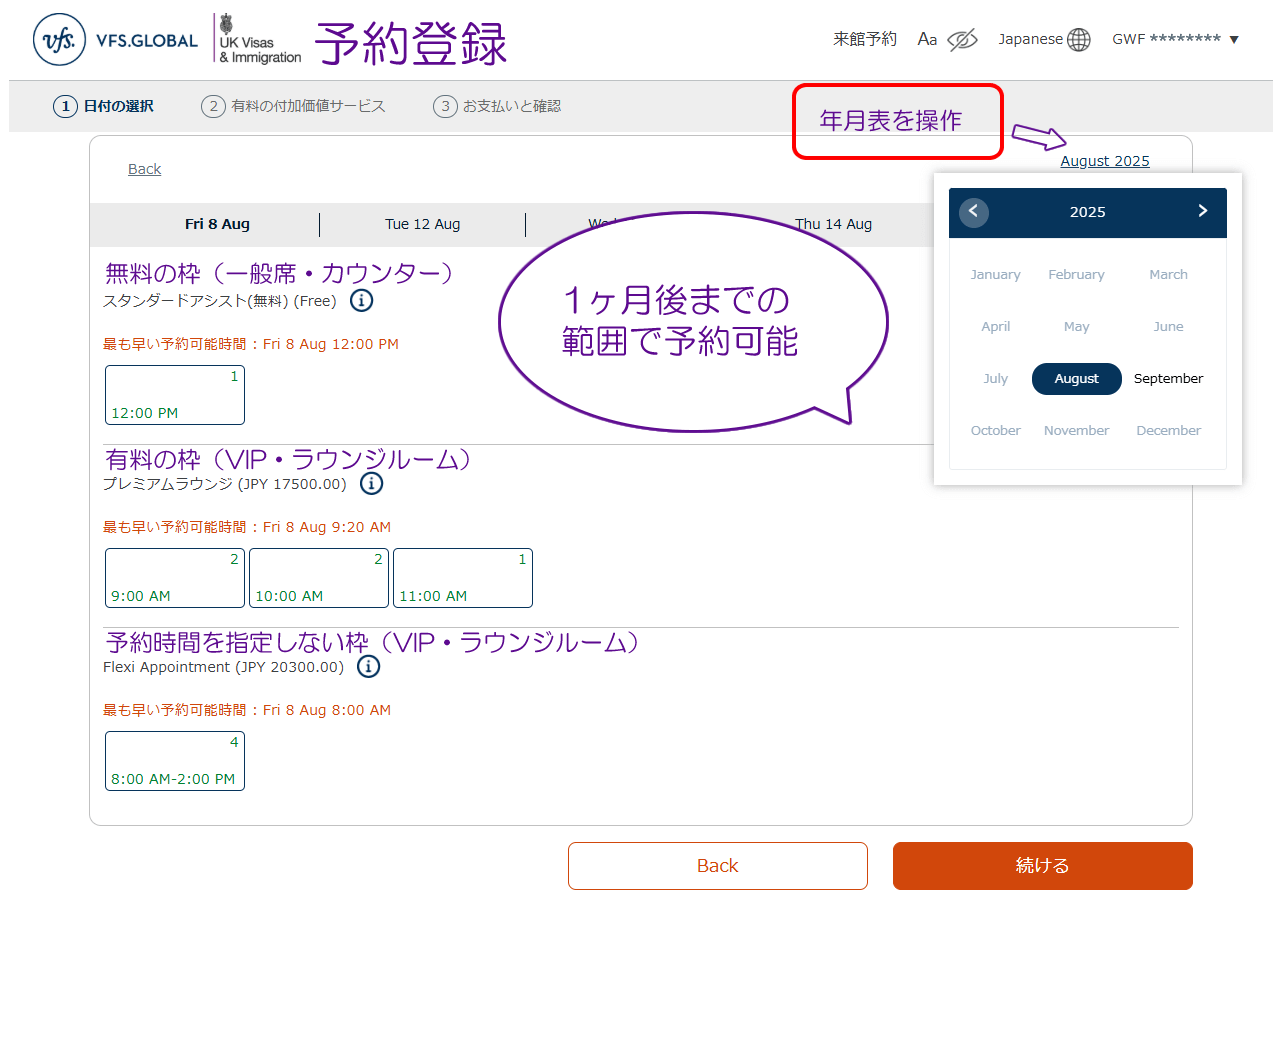
Task: Open the August 2025 month picker
Action: (1104, 161)
